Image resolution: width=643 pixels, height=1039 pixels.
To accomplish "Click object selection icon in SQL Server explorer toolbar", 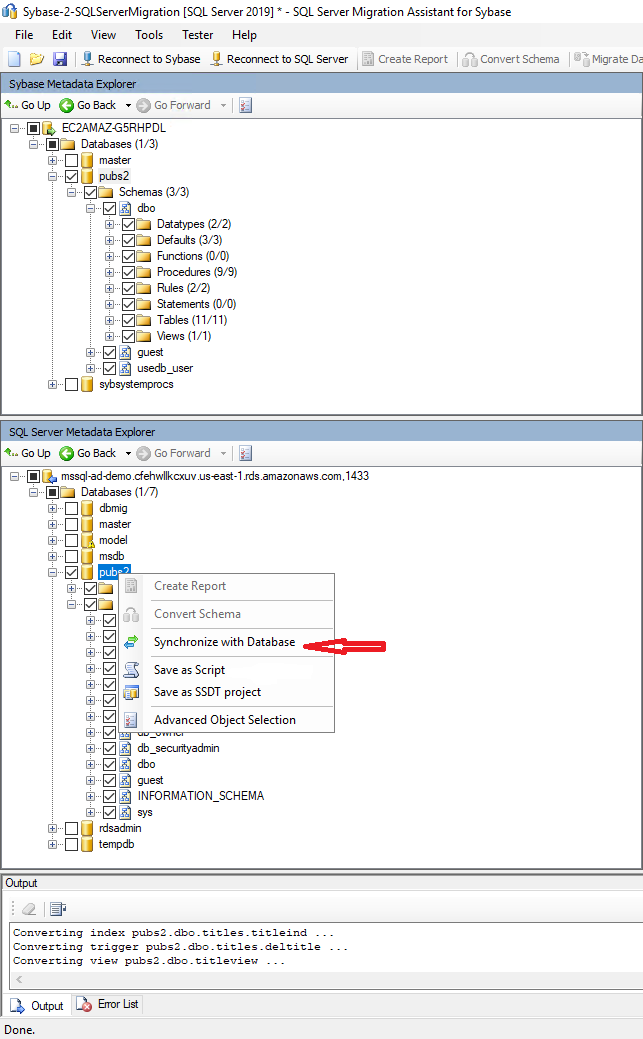I will click(x=245, y=453).
